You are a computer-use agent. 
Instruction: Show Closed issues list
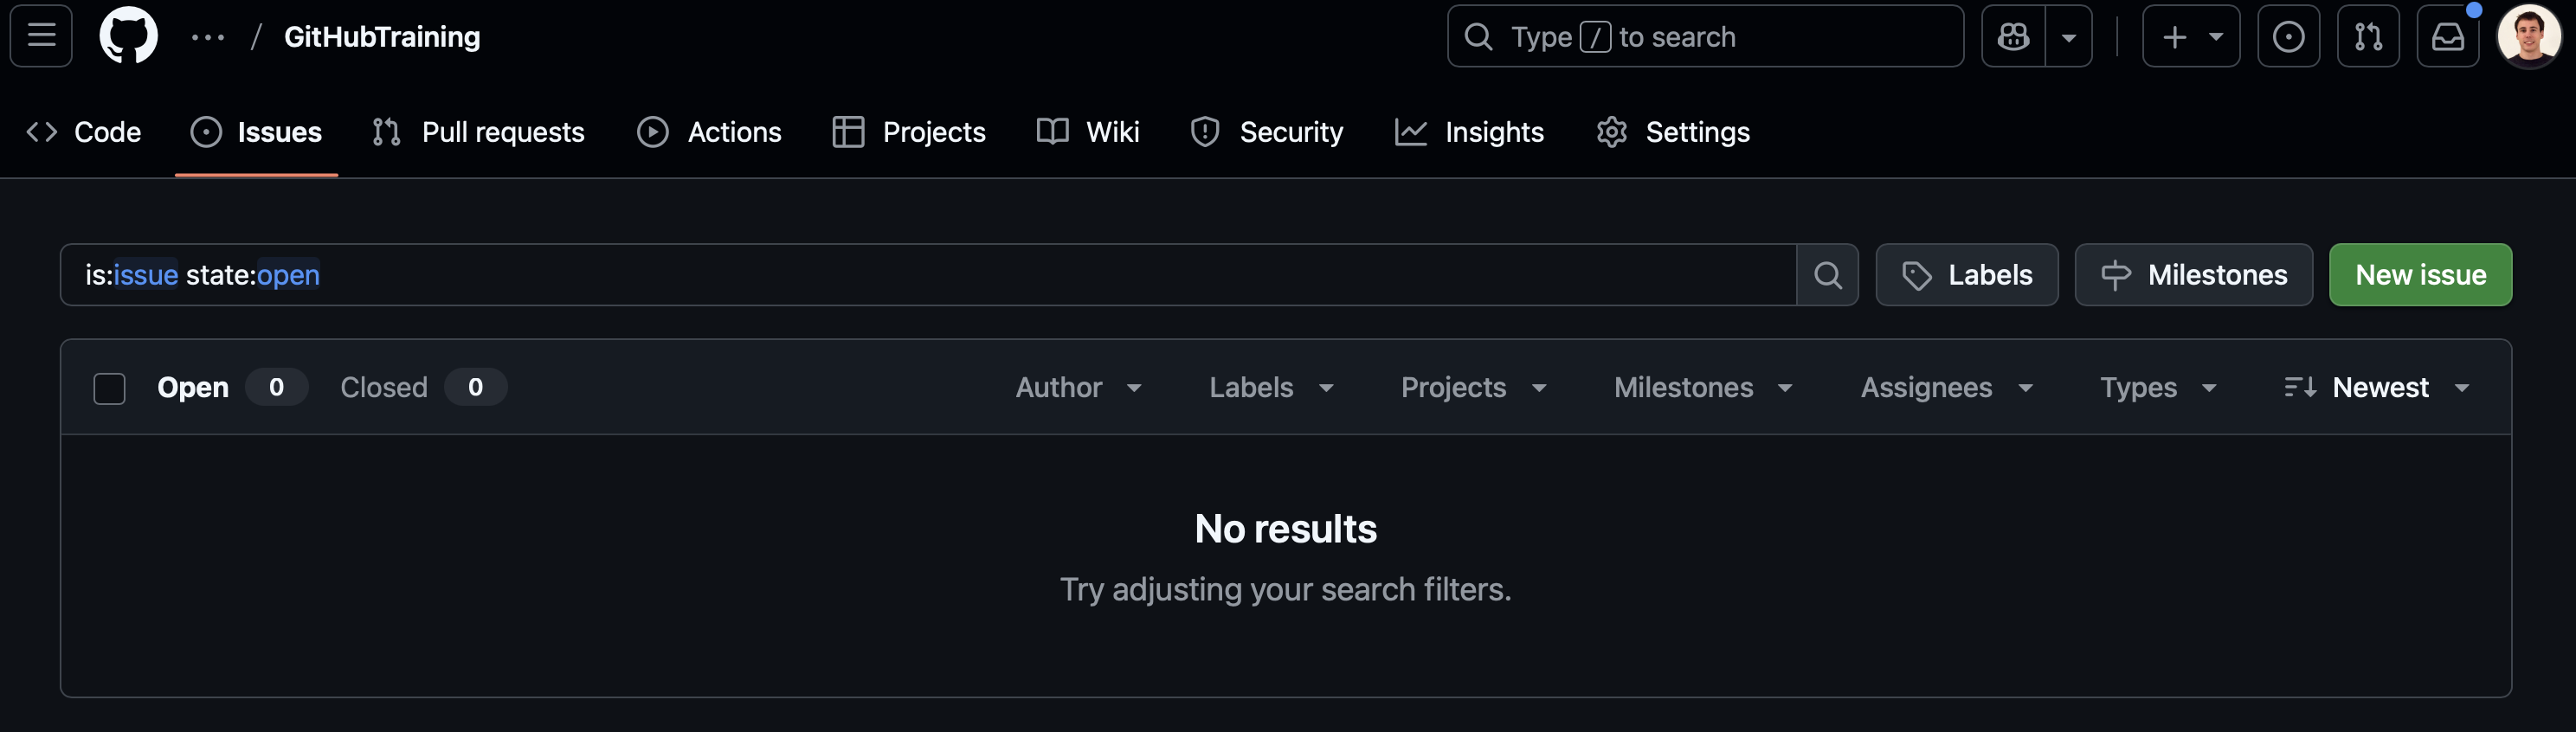click(384, 388)
